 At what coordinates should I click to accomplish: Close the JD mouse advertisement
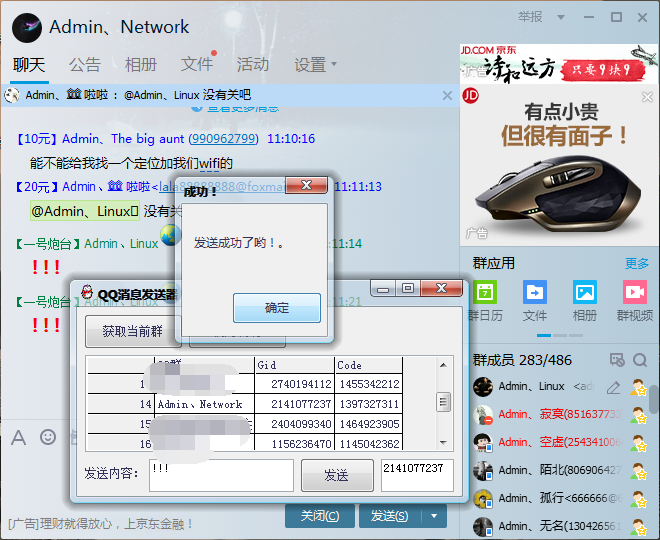click(647, 97)
